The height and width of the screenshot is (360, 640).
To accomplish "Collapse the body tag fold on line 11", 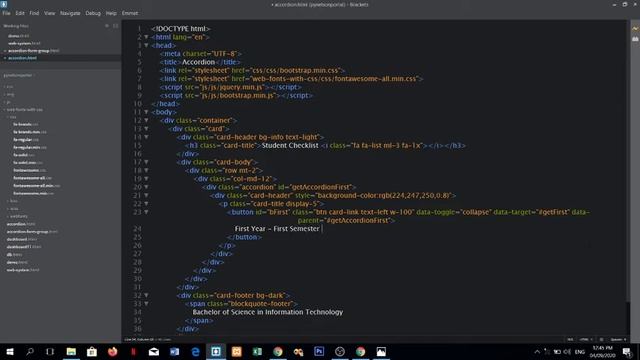I will (x=146, y=112).
